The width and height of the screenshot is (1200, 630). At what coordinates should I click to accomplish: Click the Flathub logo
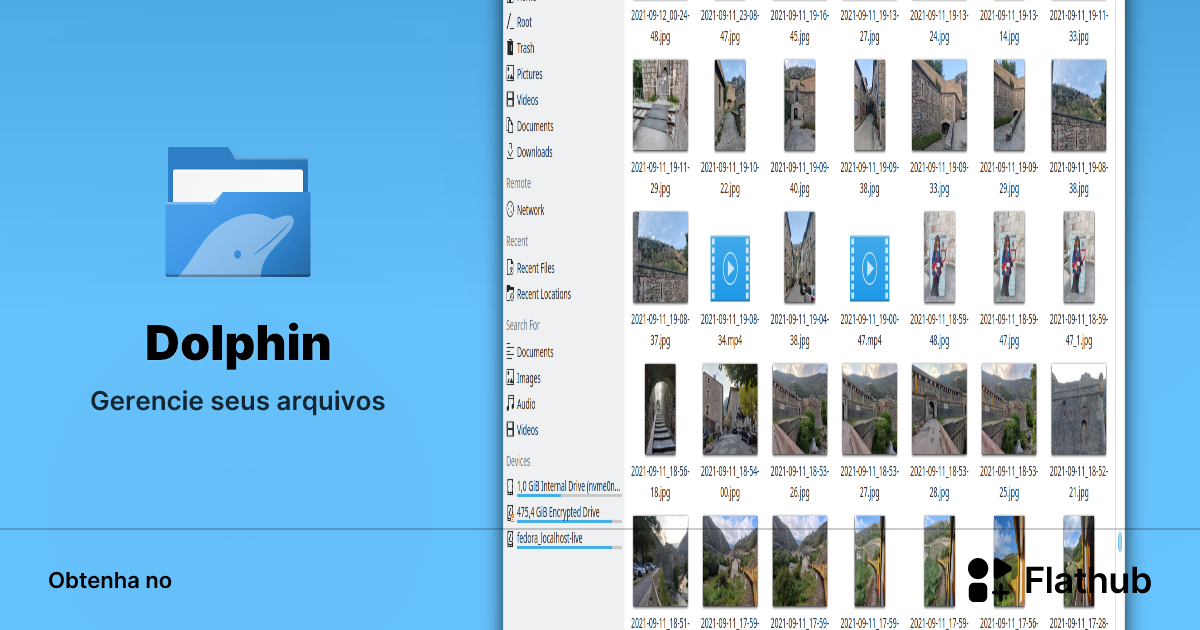(x=1059, y=581)
